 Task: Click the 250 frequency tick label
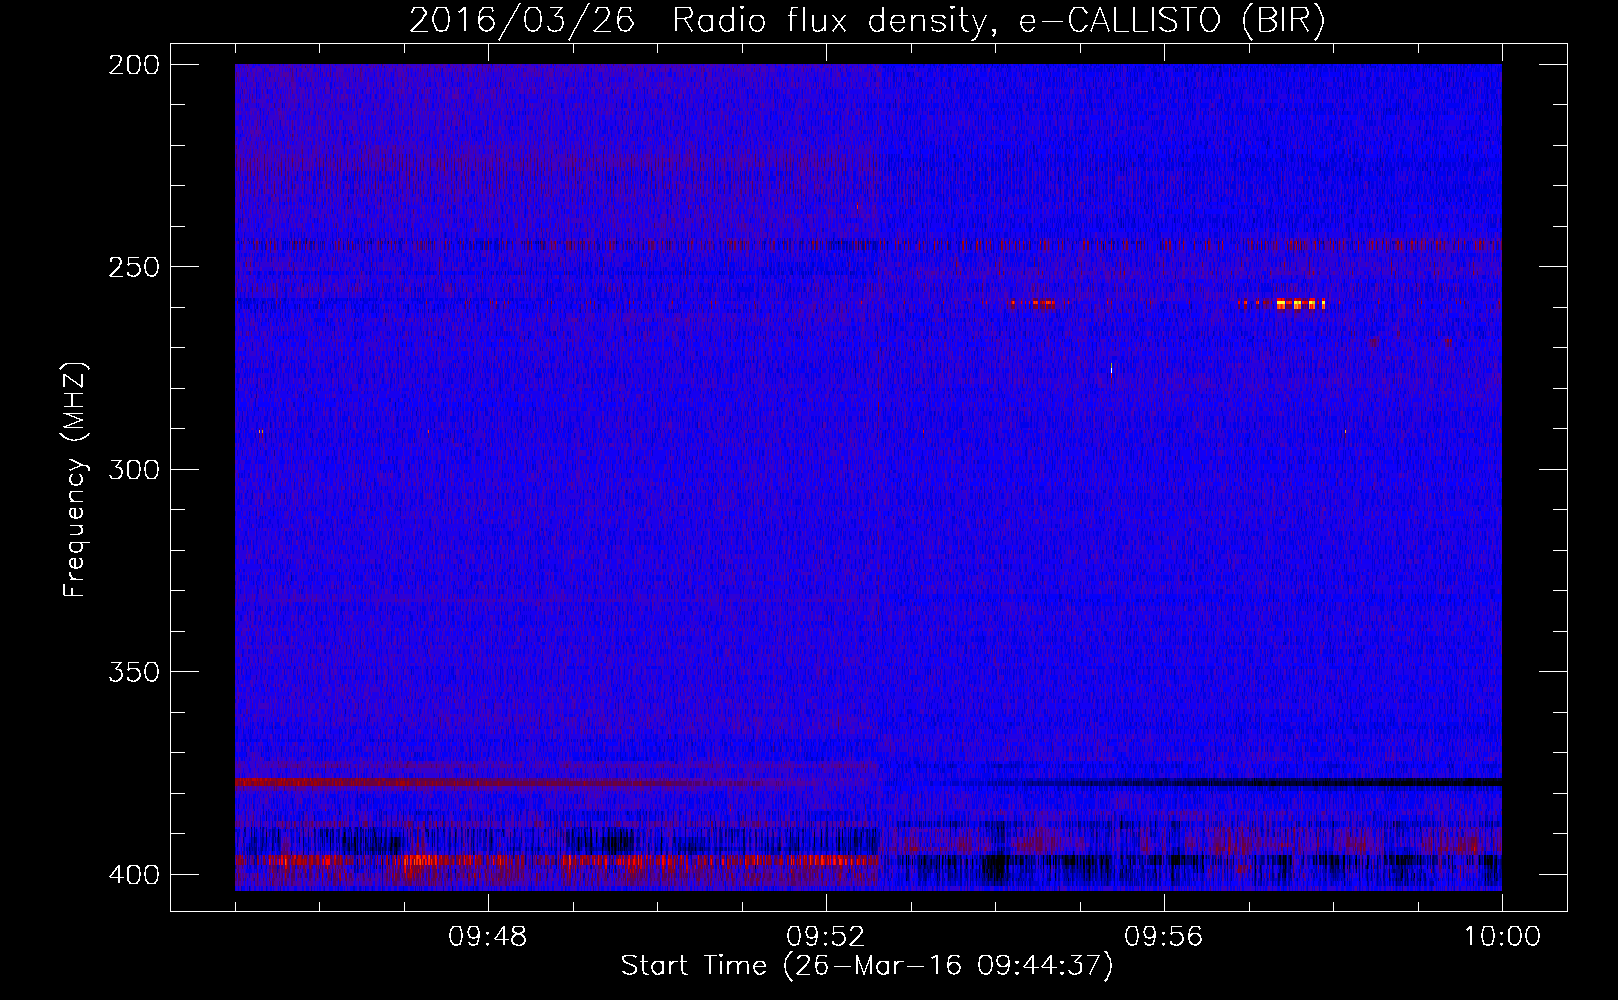pos(133,267)
